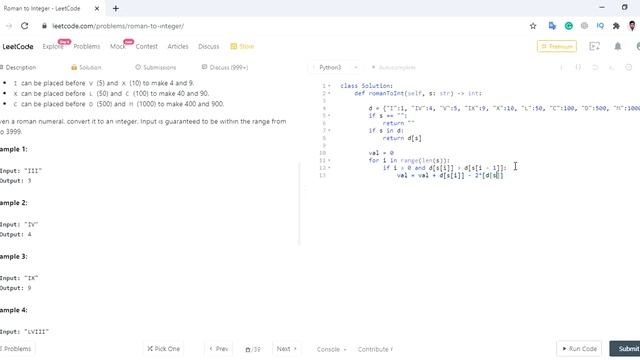Collapse the class Solution fold arrow
Image resolution: width=640 pixels, height=360 pixels.
pos(329,86)
